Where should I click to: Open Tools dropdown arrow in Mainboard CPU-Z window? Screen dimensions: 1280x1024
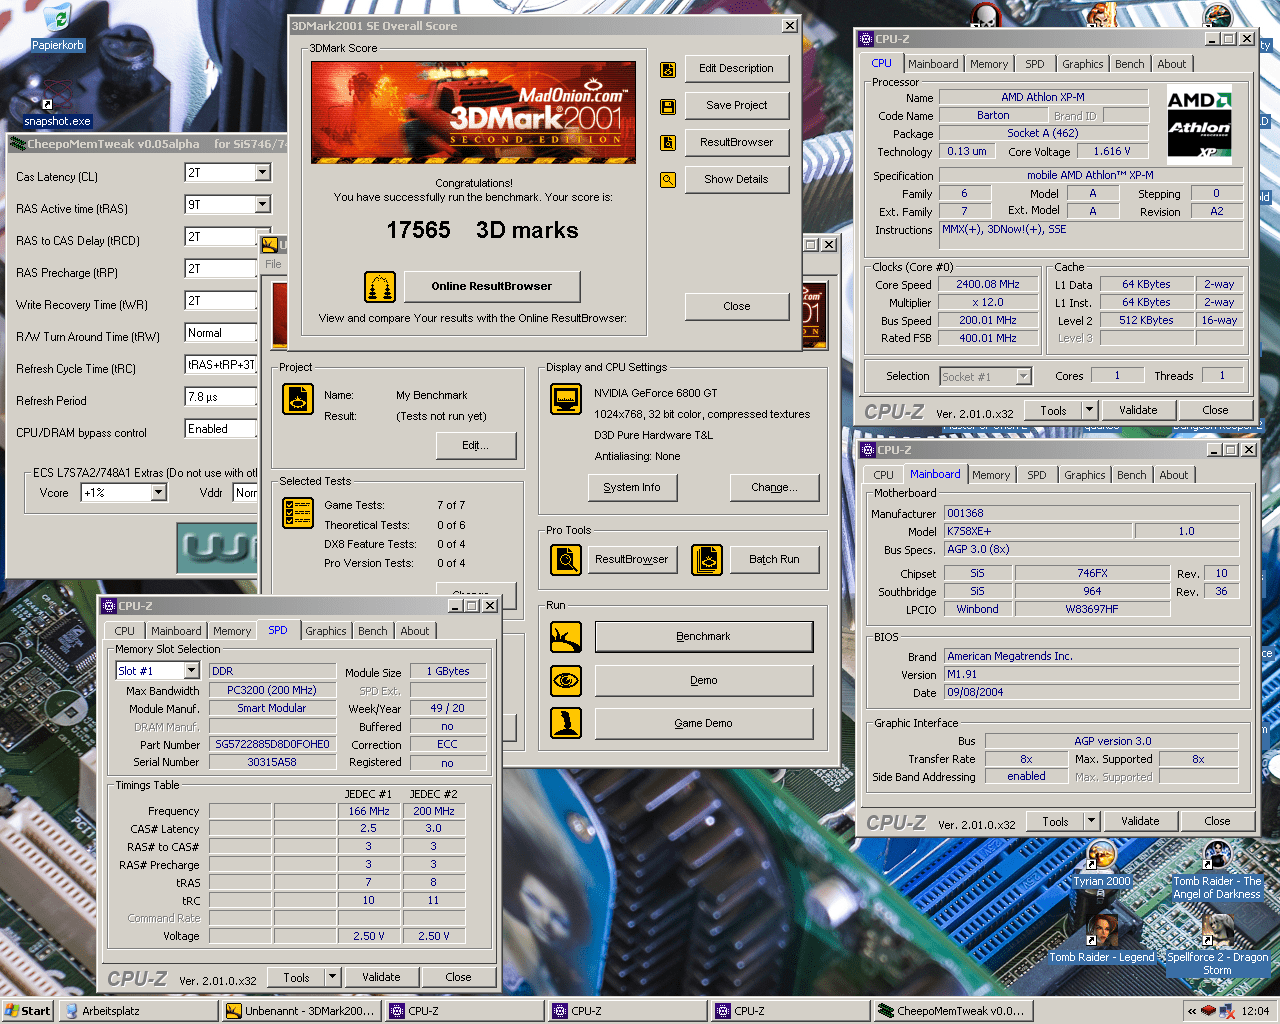click(x=1091, y=821)
